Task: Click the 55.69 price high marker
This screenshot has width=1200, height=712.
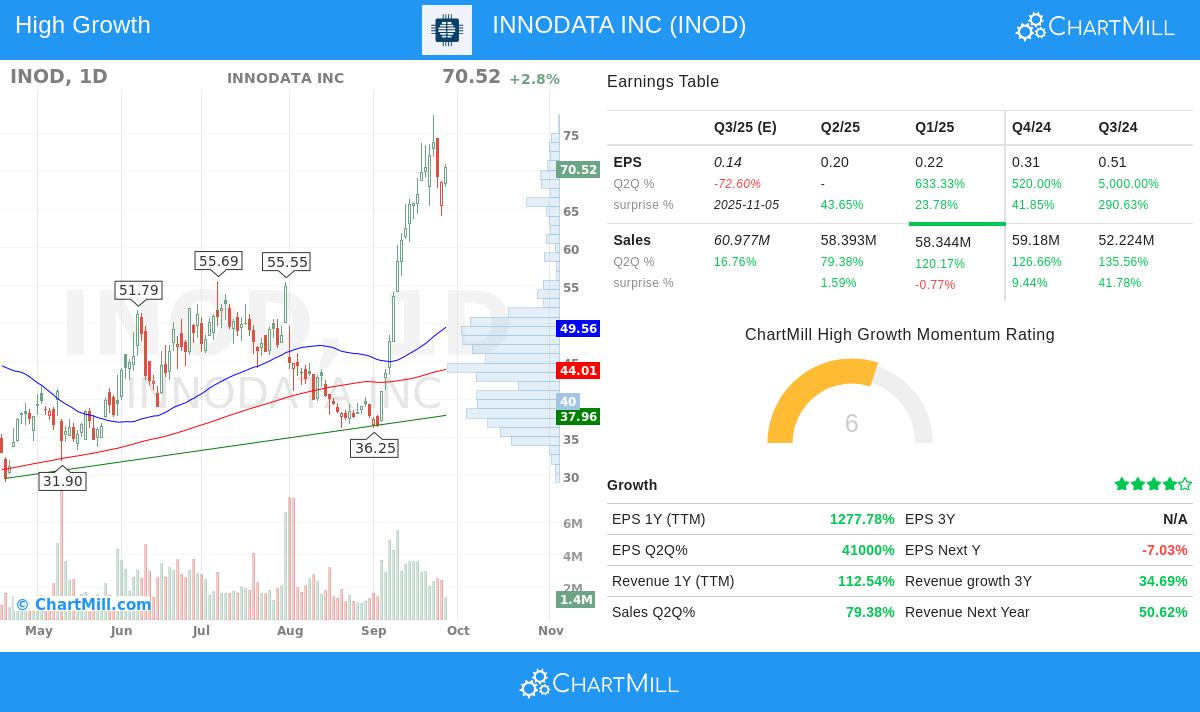Action: (x=218, y=261)
